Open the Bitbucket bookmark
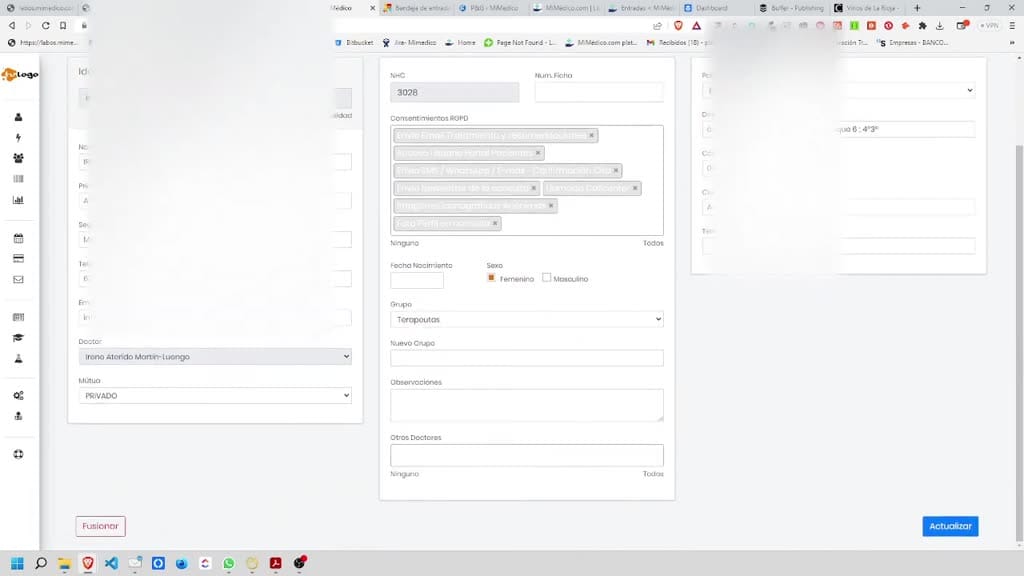This screenshot has height=576, width=1024. 354,42
